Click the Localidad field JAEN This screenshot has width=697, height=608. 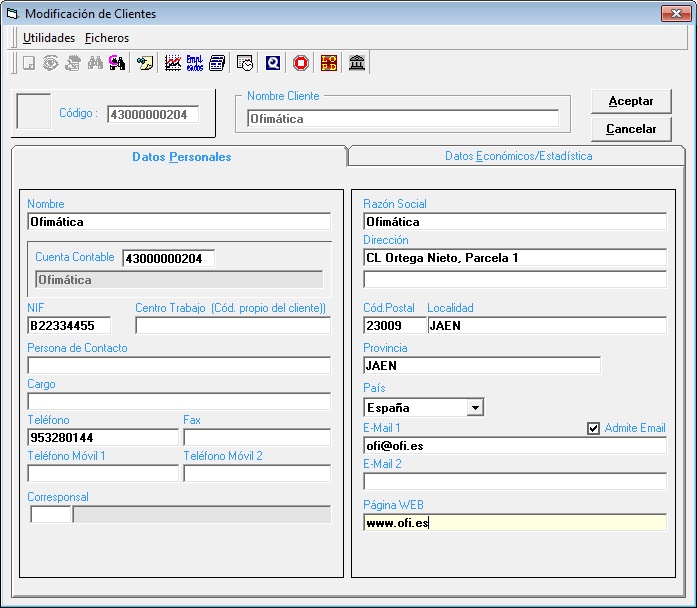(x=547, y=326)
